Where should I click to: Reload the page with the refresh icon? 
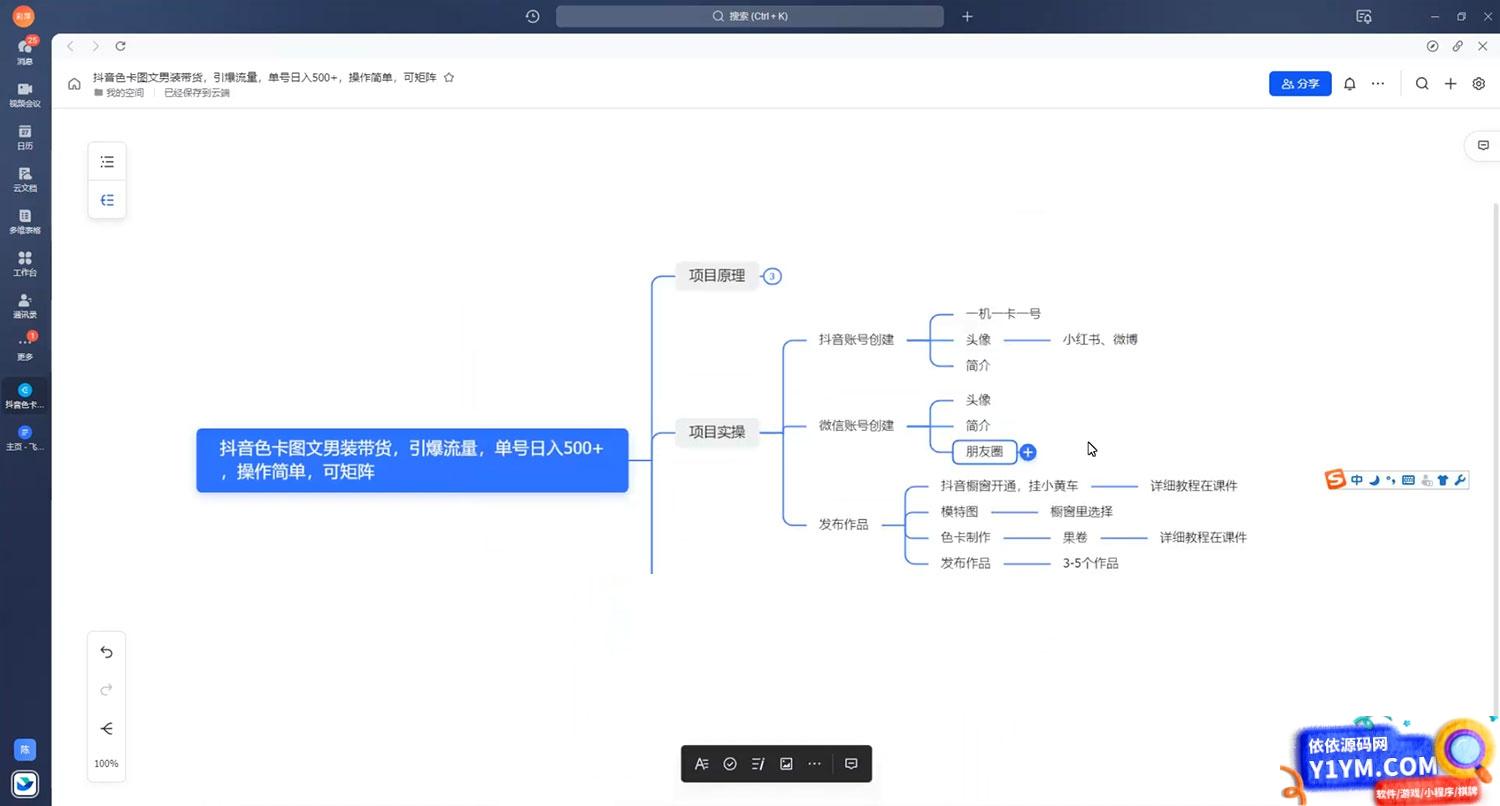120,46
